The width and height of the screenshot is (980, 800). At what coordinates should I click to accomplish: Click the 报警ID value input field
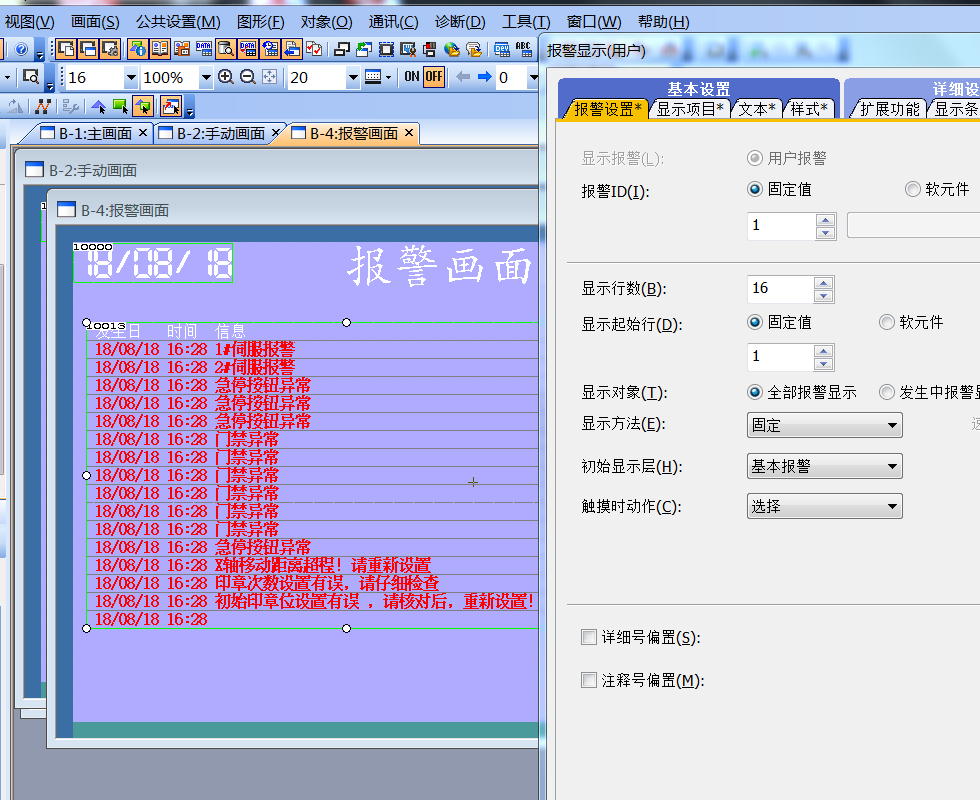(780, 226)
